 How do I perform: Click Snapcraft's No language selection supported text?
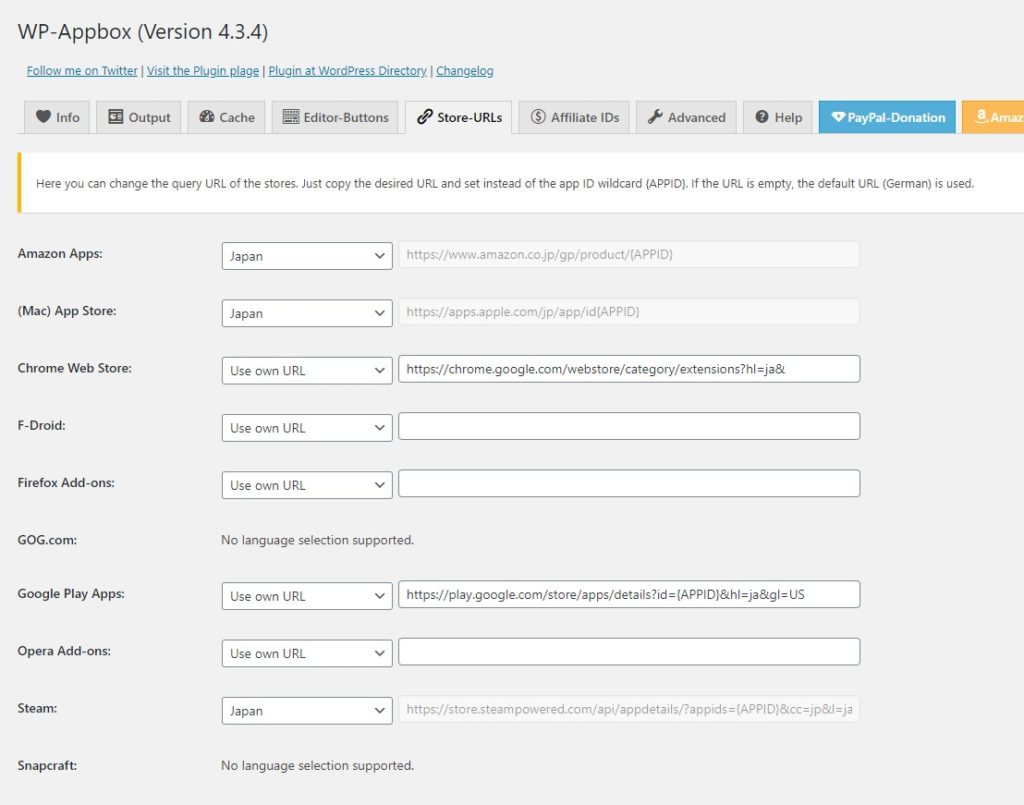click(x=317, y=765)
